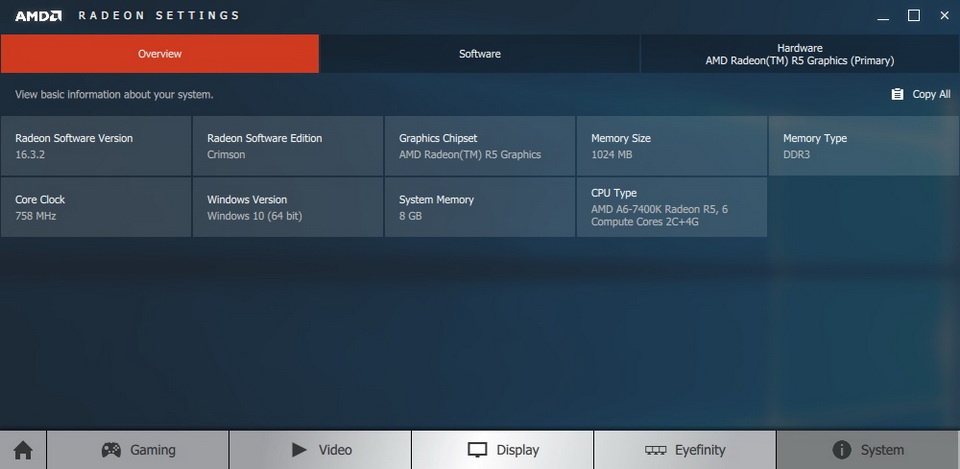
Task: Click the 1024 MB memory value
Action: point(612,155)
